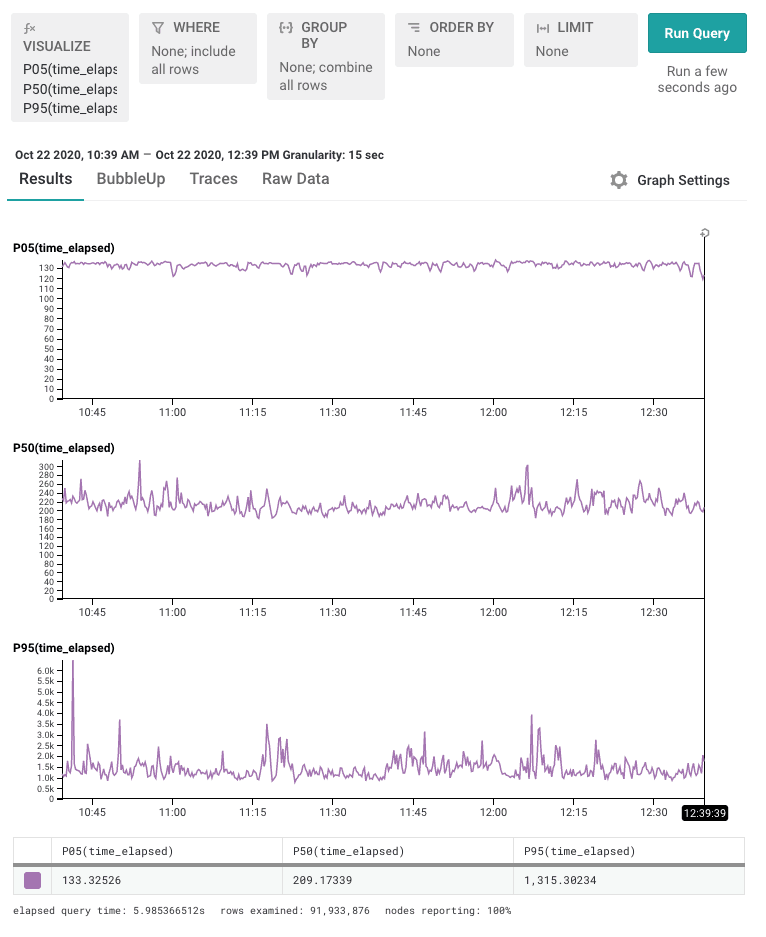Click the 12:39:39 time marker label
Image resolution: width=766 pixels, height=937 pixels.
coord(705,813)
